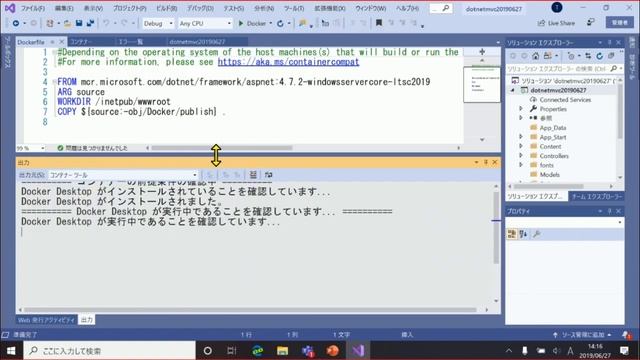
Task: Expand the Controllers folder
Action: (x=521, y=156)
